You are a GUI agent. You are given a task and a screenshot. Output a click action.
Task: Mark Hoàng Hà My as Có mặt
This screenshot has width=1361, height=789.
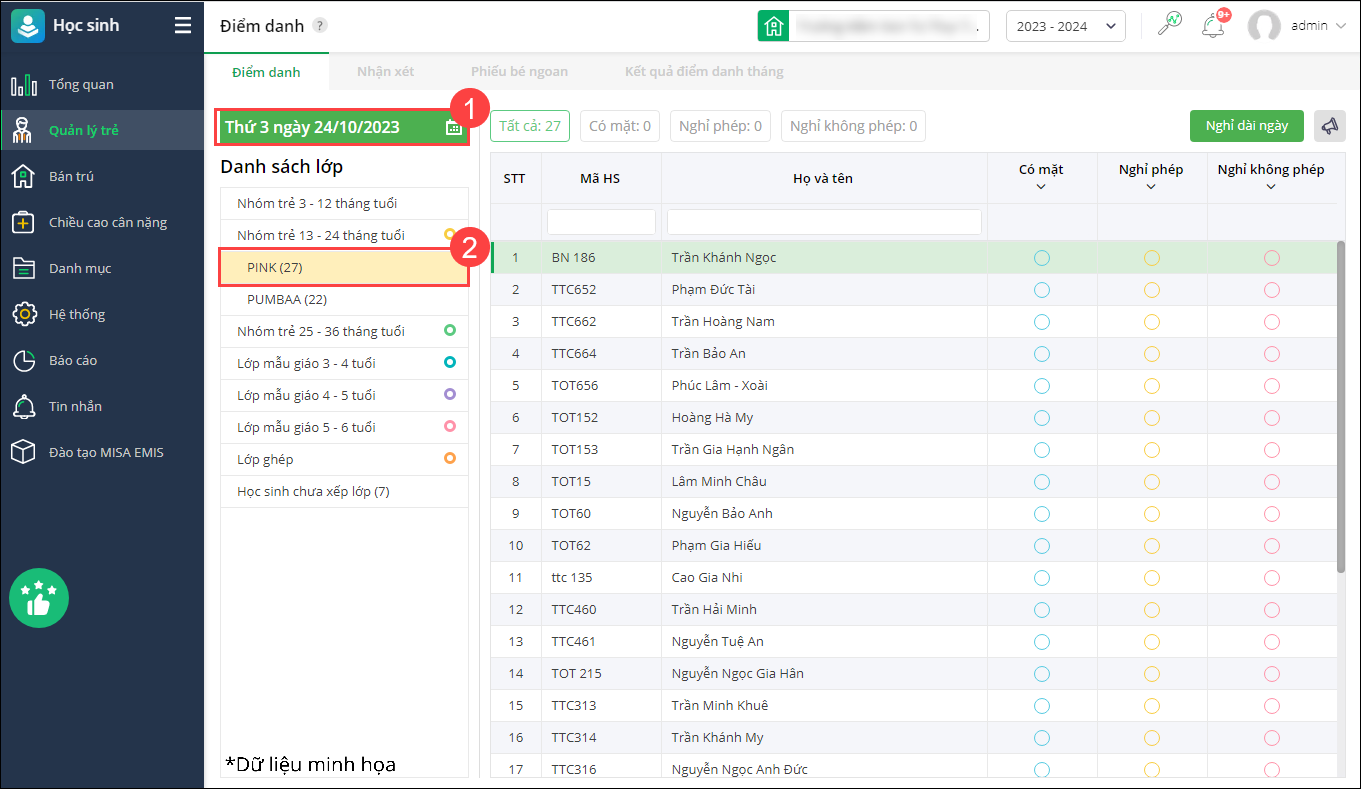[x=1042, y=418]
